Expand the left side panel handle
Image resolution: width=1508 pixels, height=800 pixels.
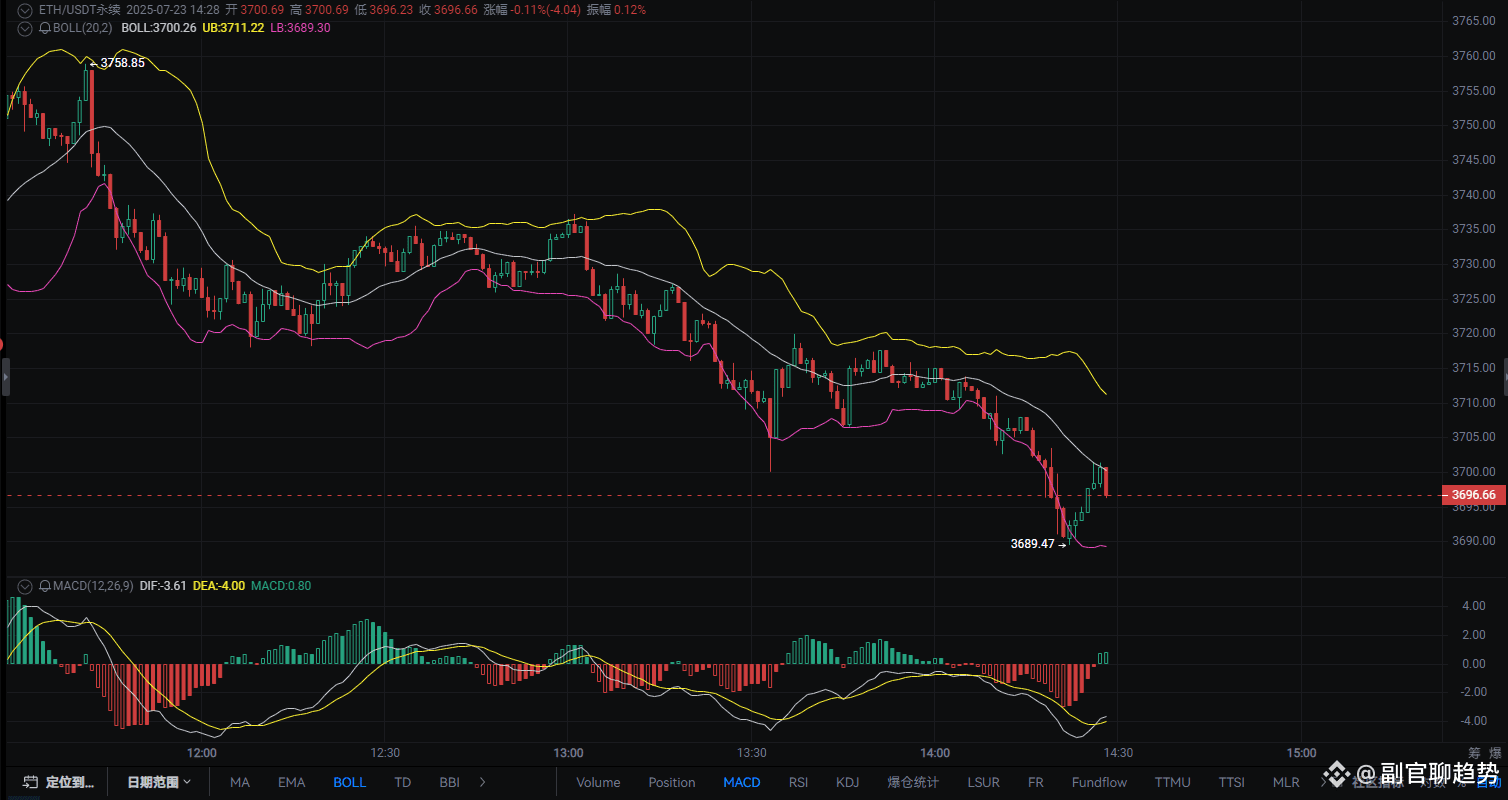point(5,379)
